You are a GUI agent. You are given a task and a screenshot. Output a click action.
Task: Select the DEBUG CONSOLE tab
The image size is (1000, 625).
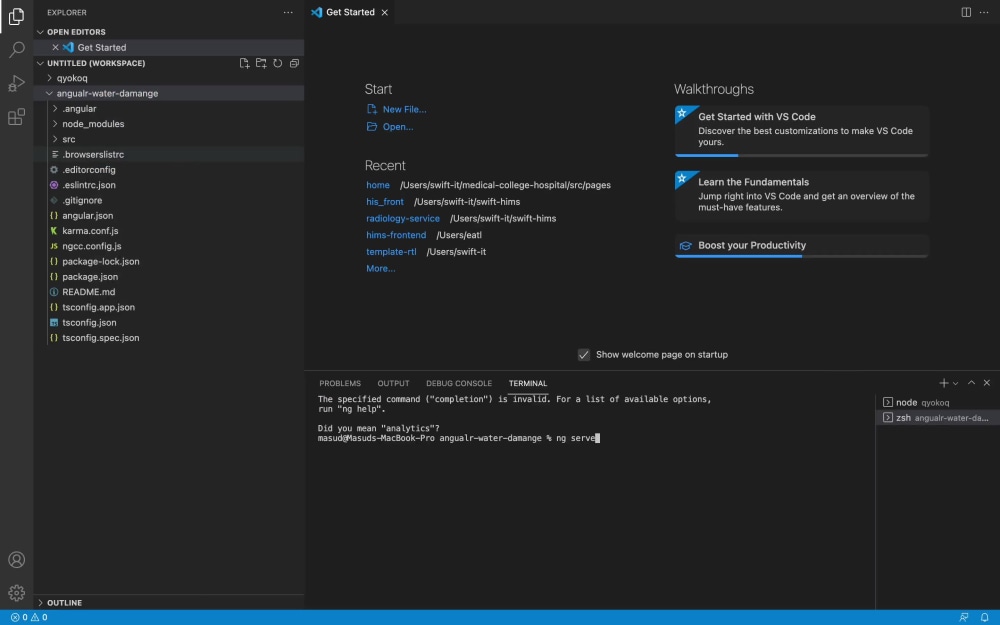click(x=459, y=383)
